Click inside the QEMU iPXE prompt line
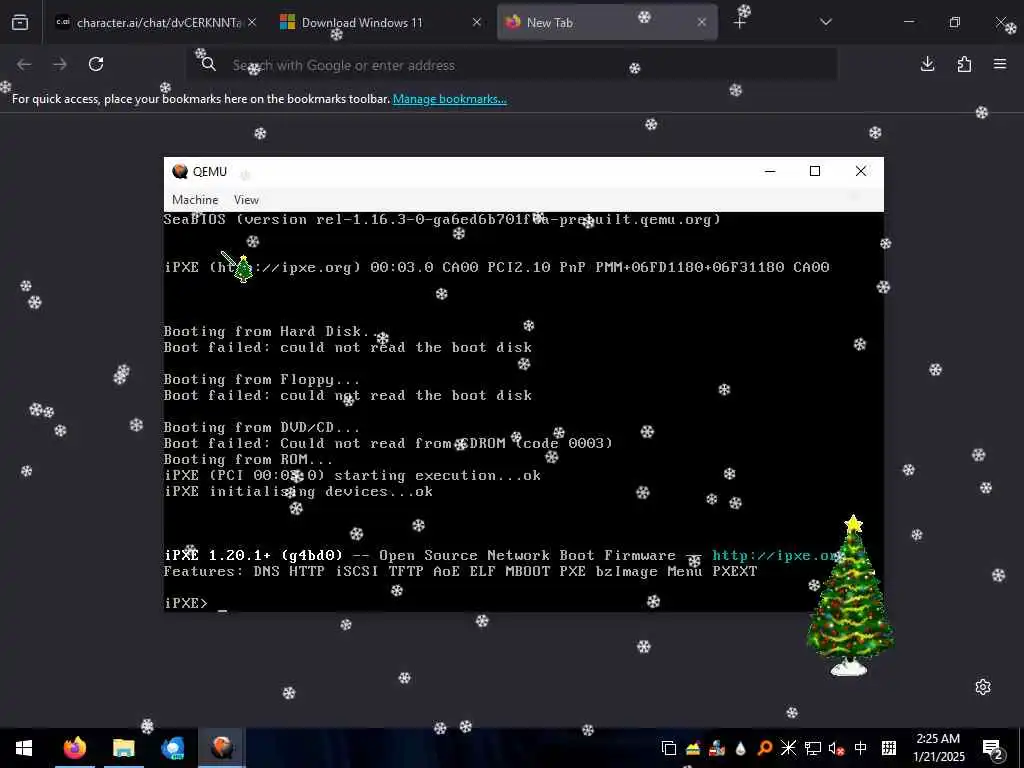1024x768 pixels. [x=195, y=603]
